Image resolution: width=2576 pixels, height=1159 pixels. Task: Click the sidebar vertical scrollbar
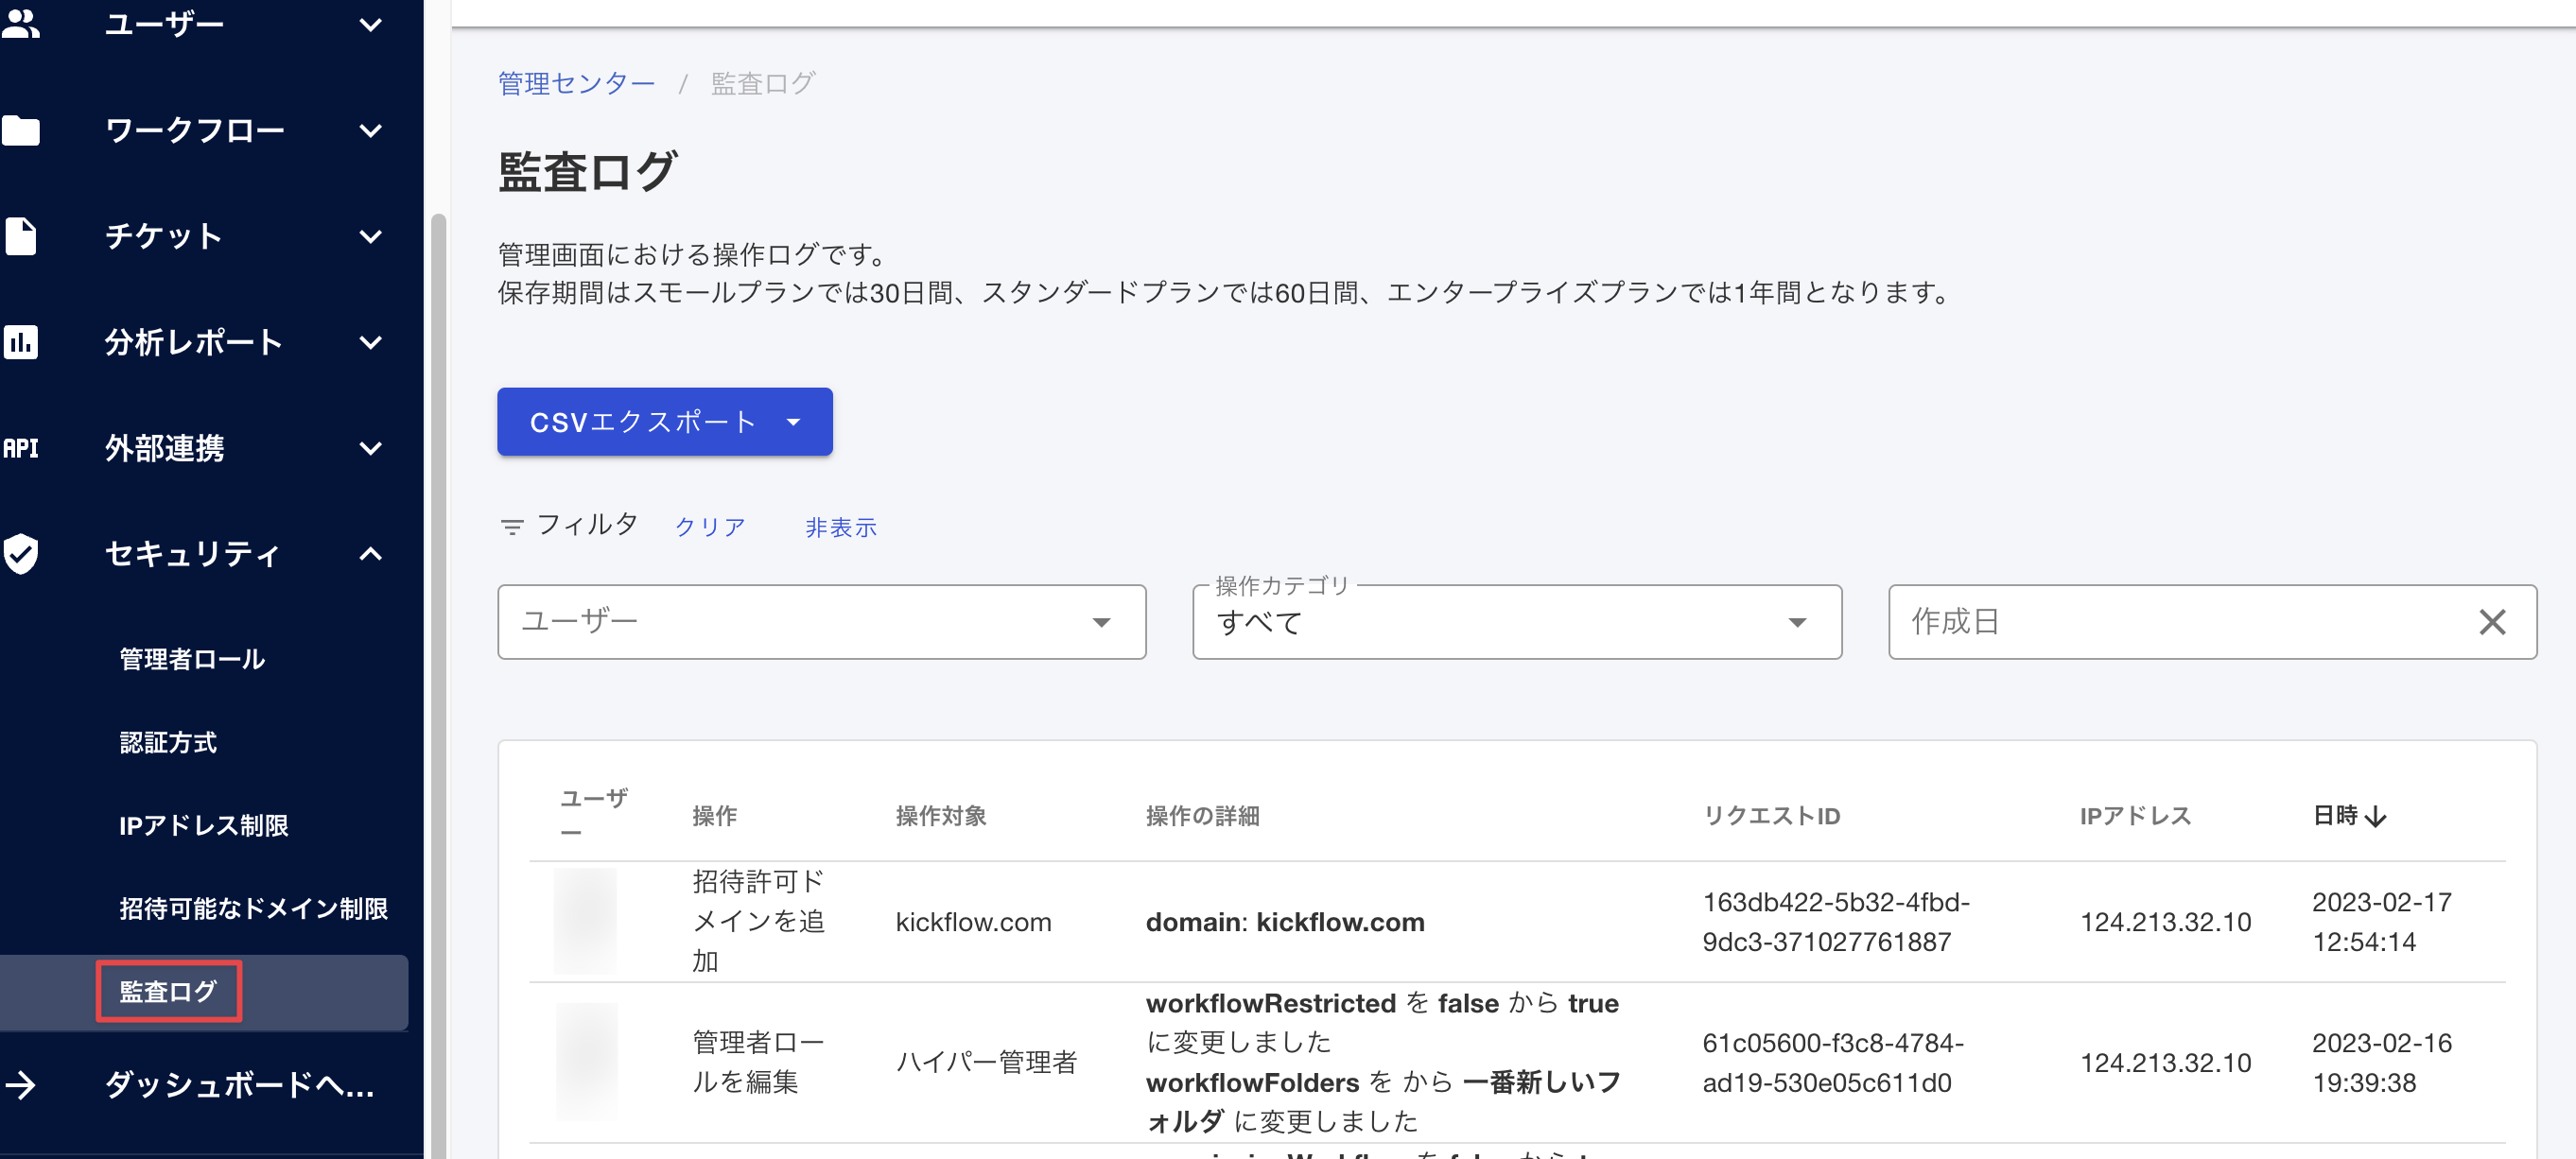437,686
